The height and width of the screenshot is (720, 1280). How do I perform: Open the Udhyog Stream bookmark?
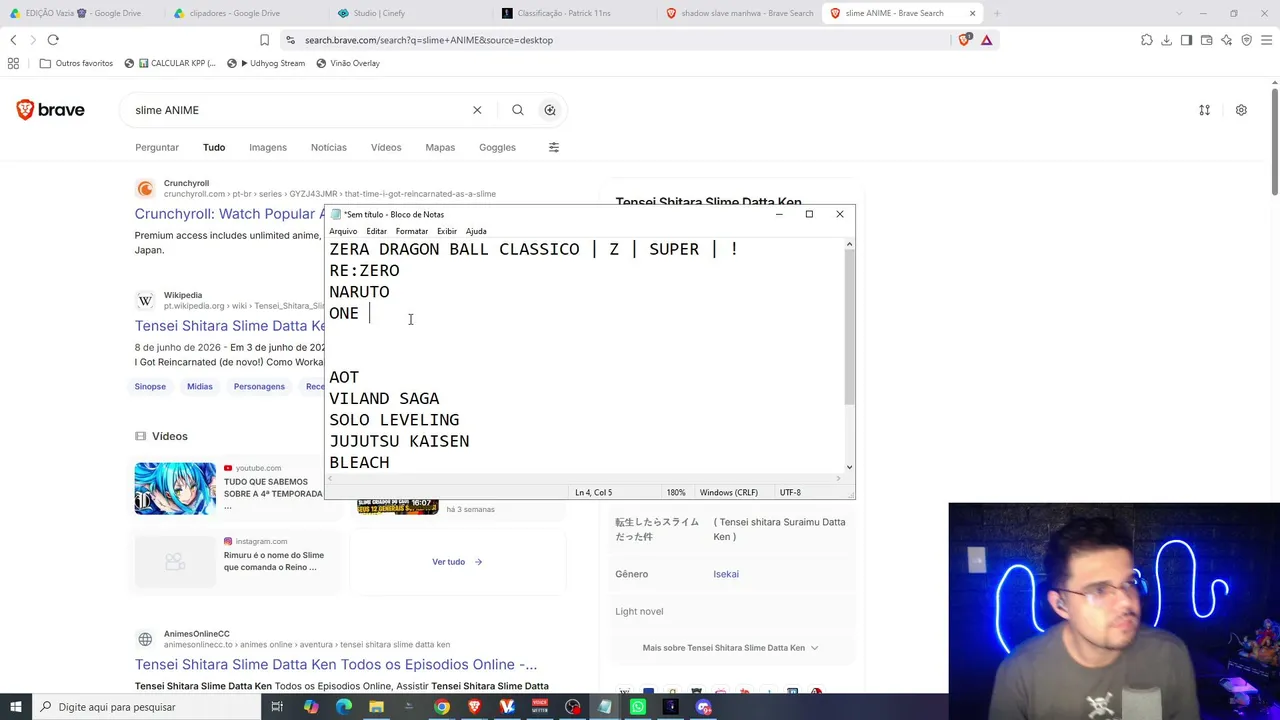pyautogui.click(x=266, y=63)
